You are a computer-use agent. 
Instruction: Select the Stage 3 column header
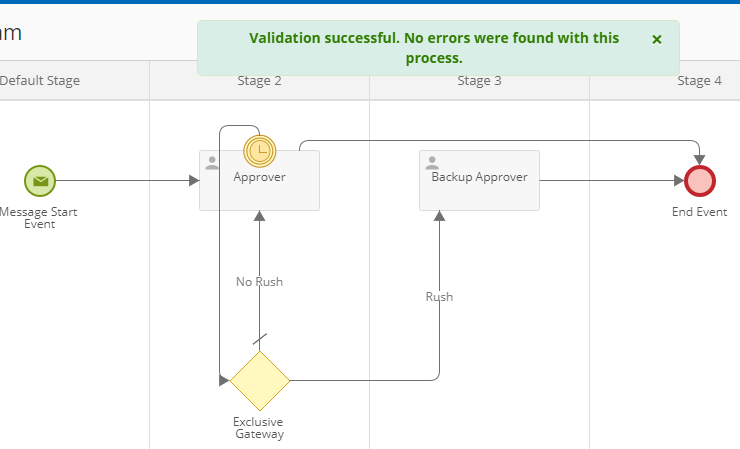point(479,80)
